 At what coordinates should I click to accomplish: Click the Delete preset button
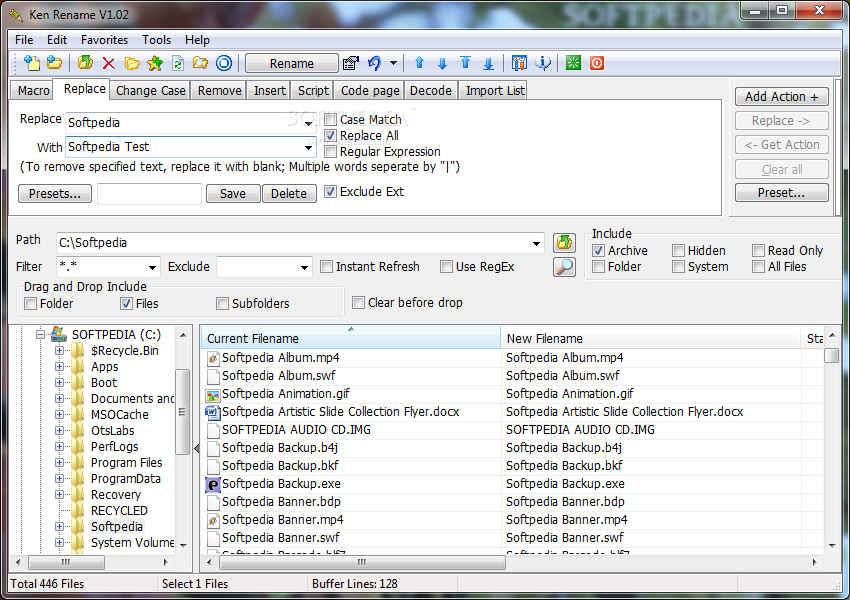coord(289,193)
